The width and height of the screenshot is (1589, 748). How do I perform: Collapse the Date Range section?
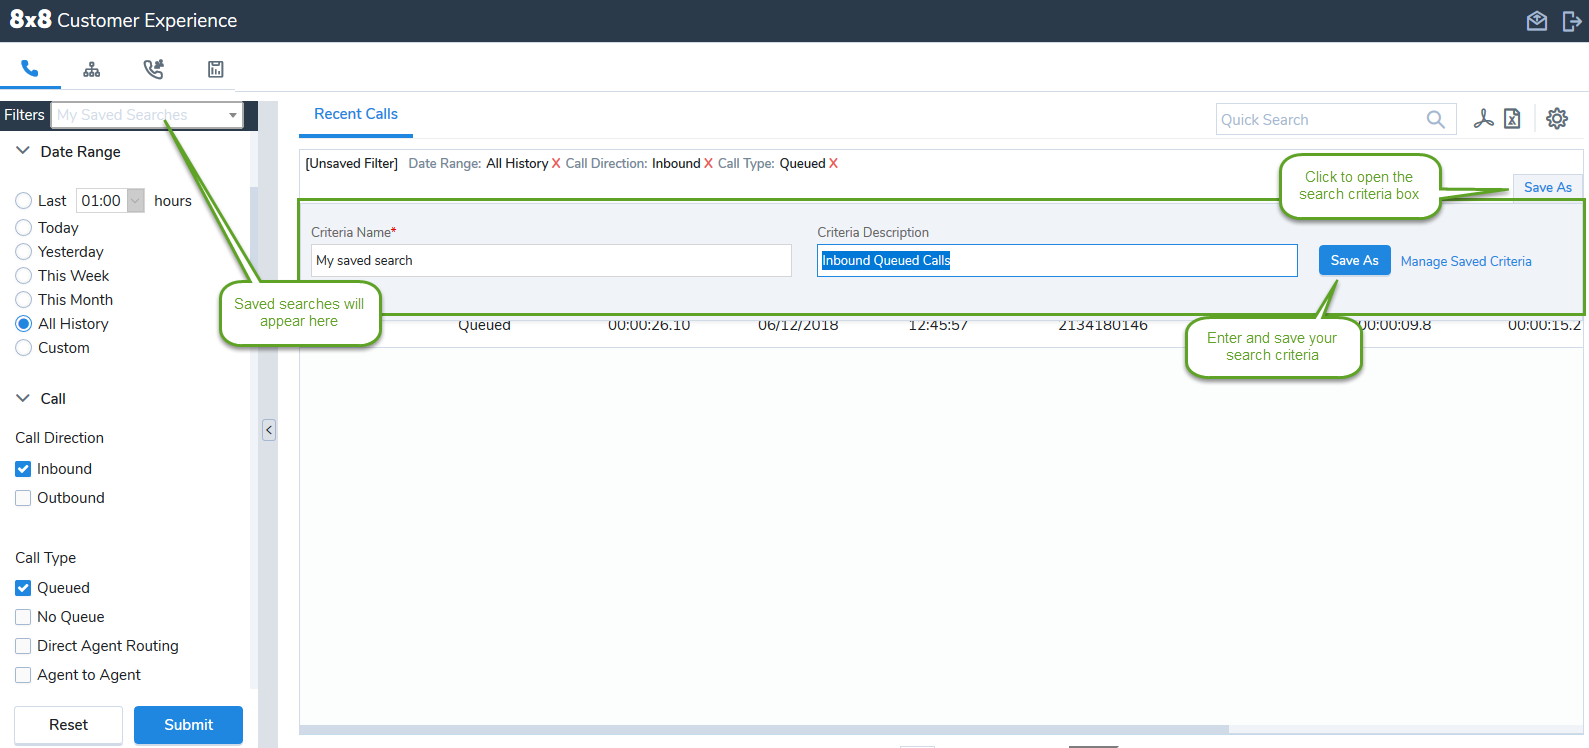[23, 151]
